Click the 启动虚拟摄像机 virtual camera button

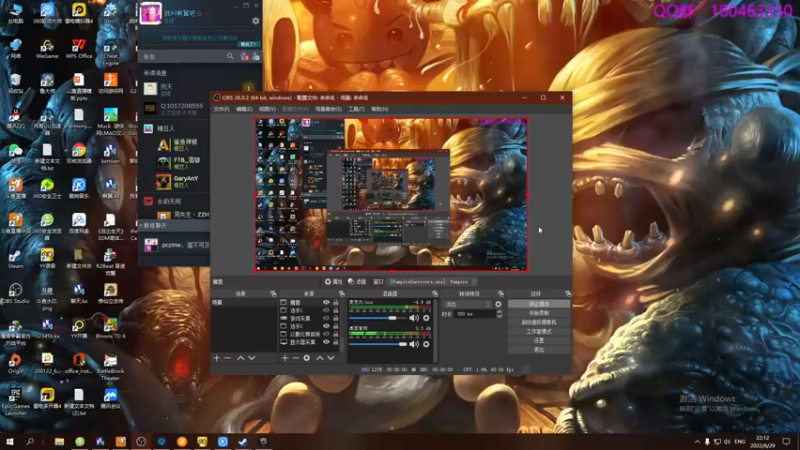(539, 322)
